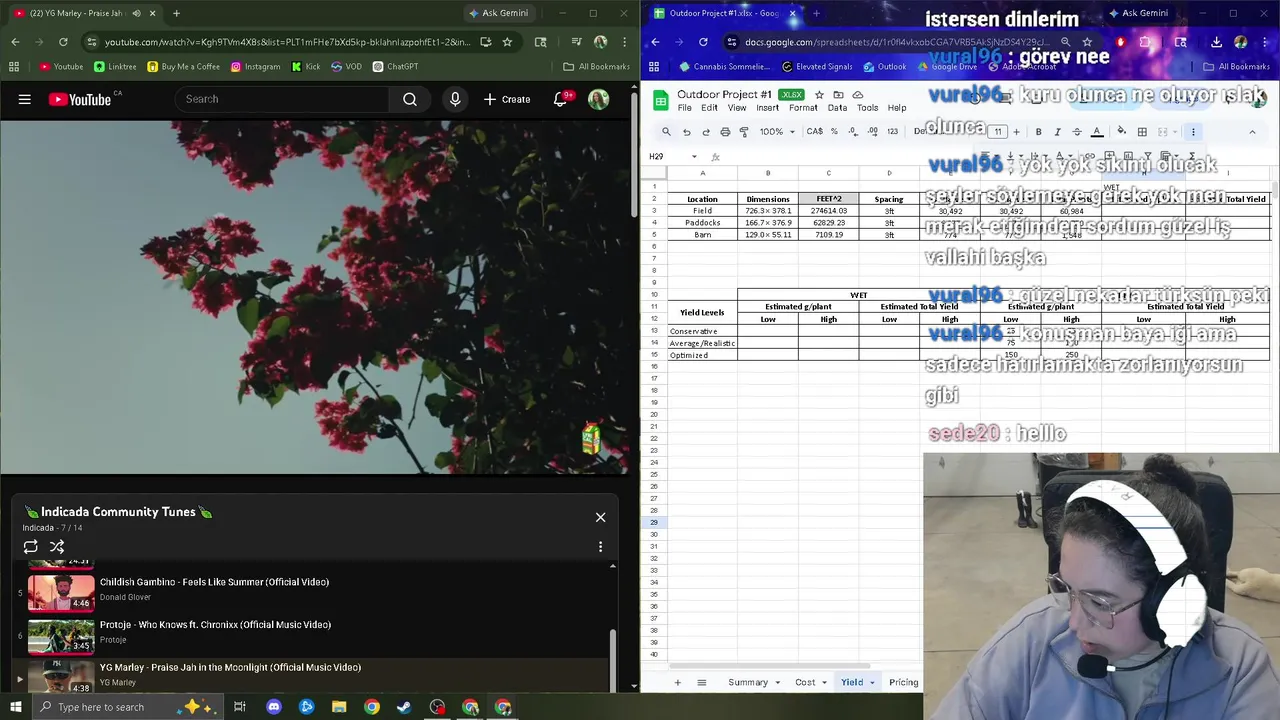Bookmark the YouTube page with star icon

click(507, 42)
